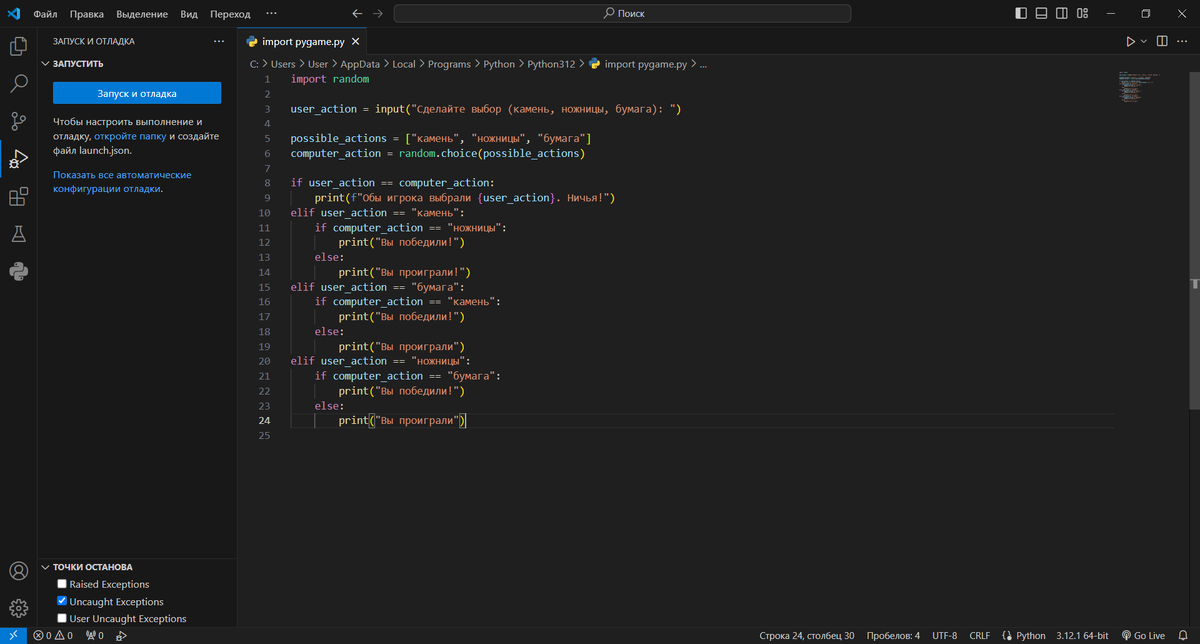Click Users in breadcrumb path
The height and width of the screenshot is (644, 1200).
283,63
